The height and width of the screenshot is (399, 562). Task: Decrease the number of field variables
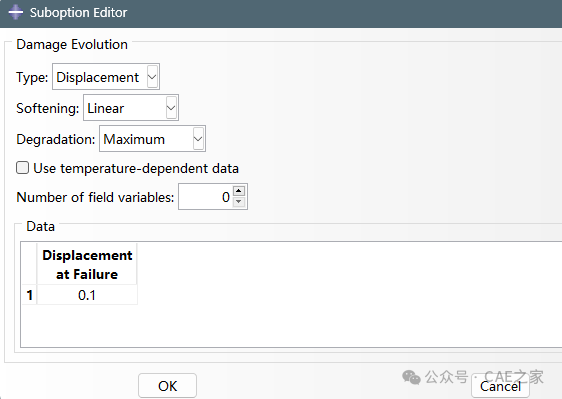tap(239, 202)
